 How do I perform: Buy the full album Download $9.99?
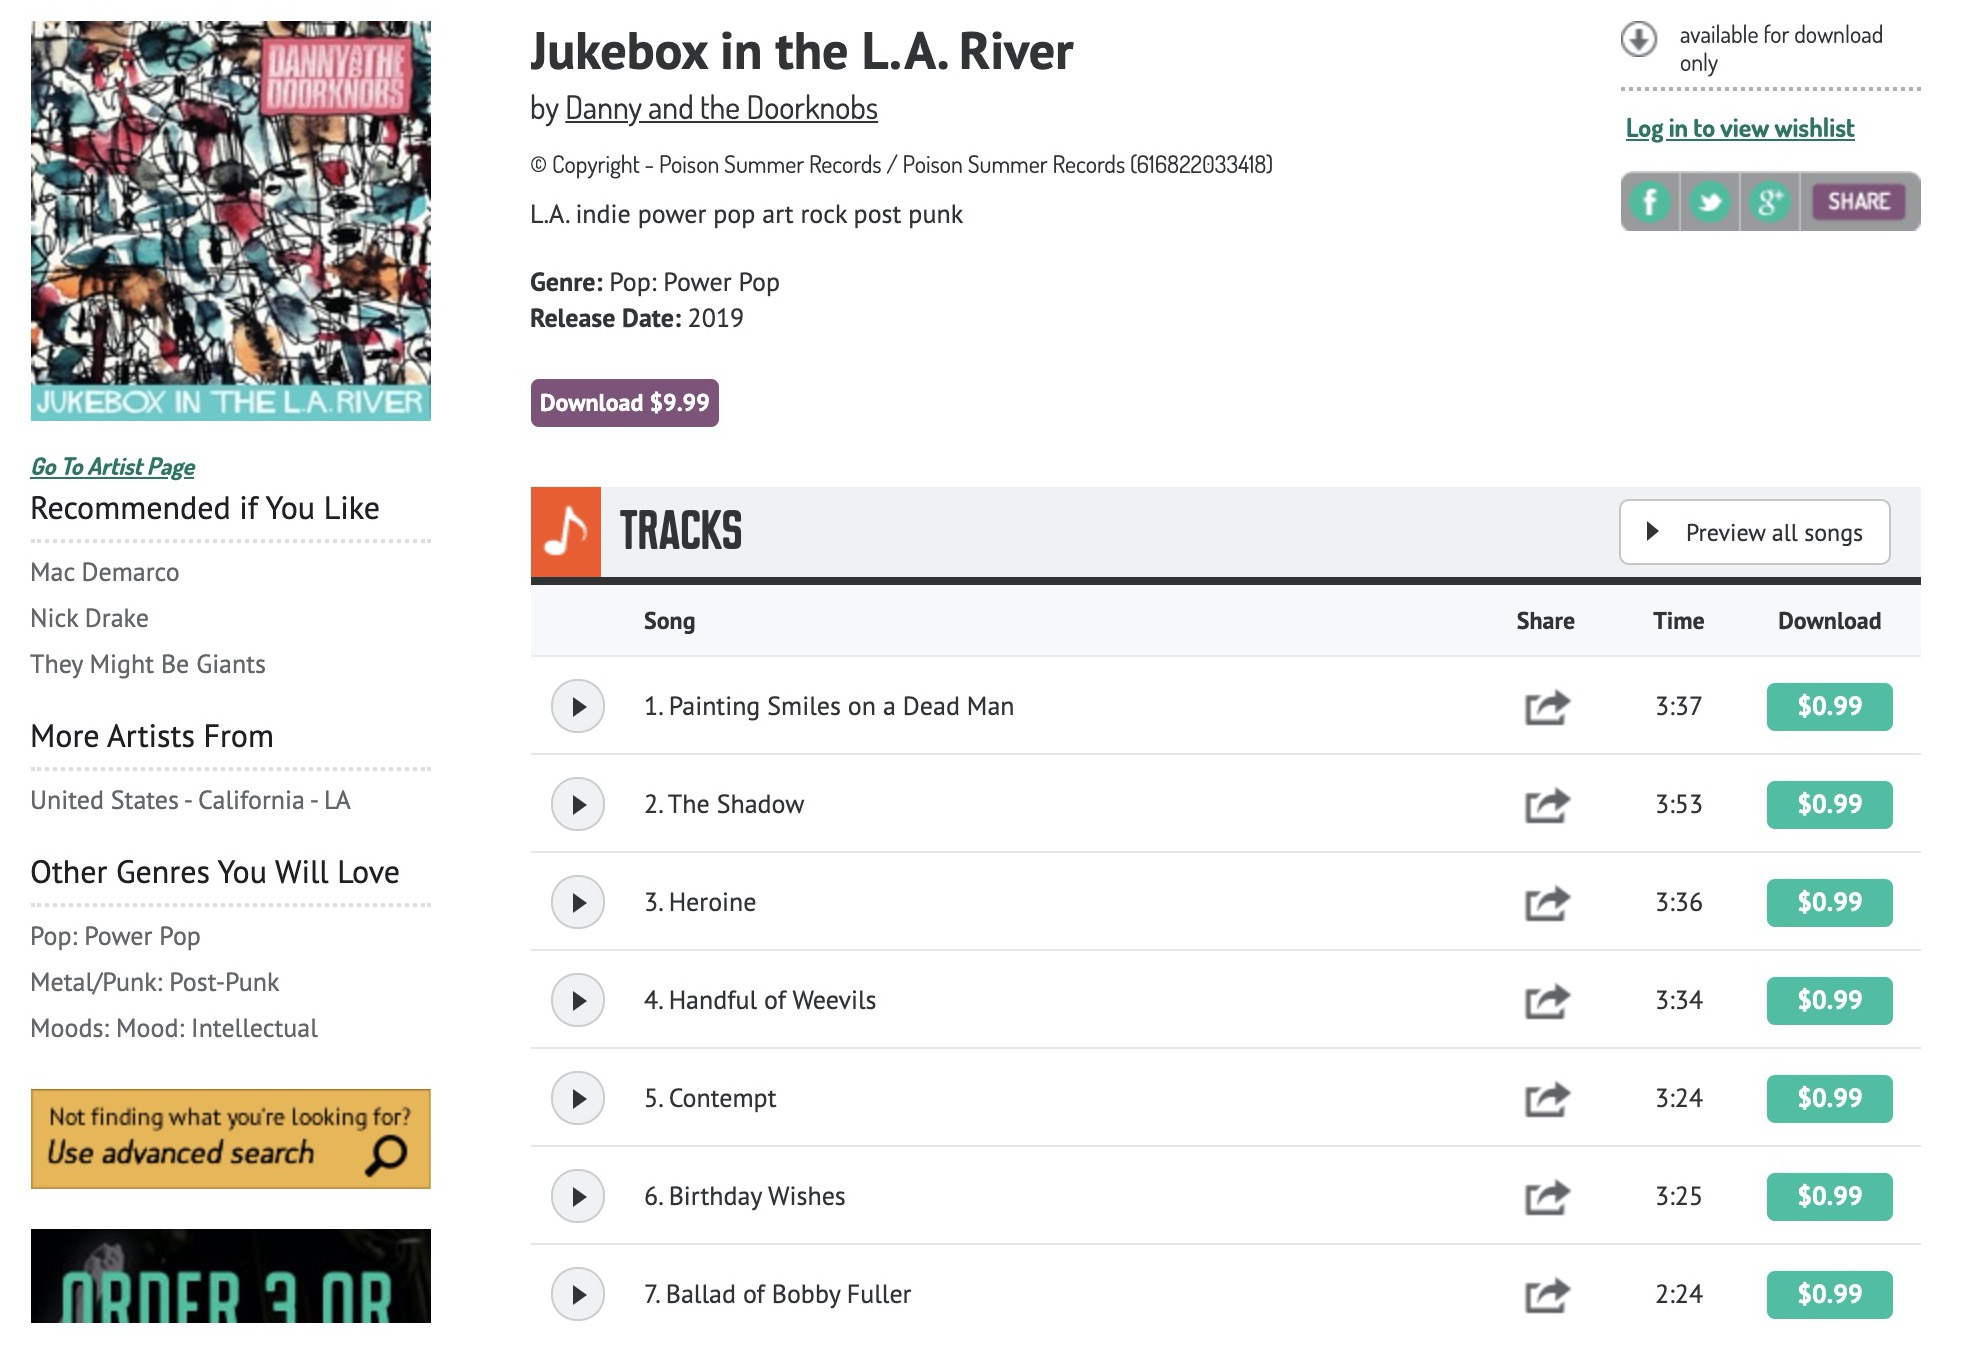pos(624,403)
